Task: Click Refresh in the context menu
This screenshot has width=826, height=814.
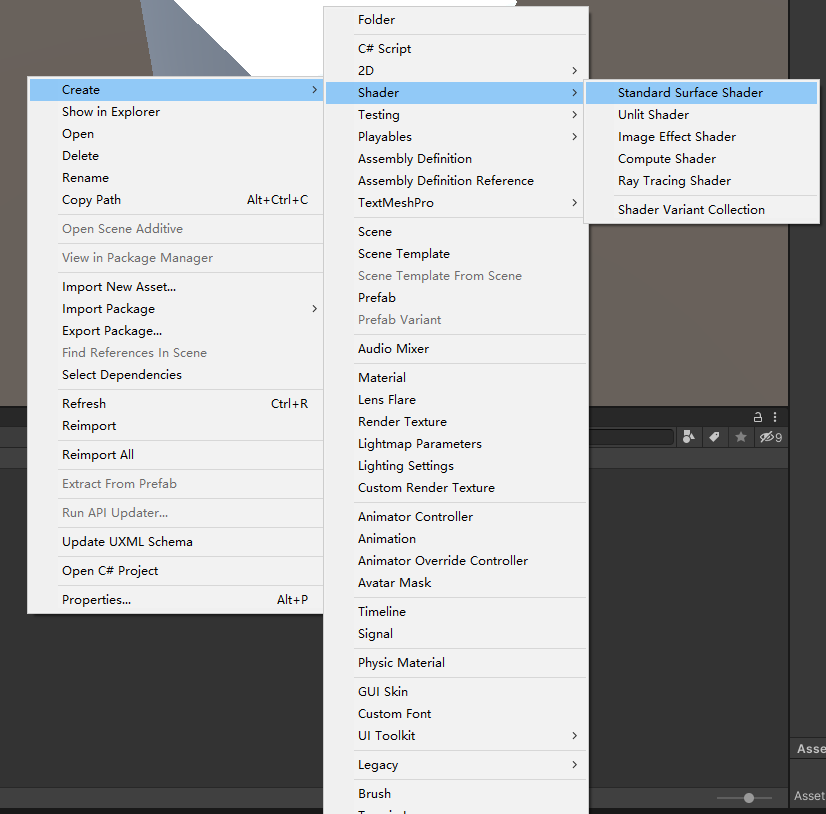Action: 176,404
